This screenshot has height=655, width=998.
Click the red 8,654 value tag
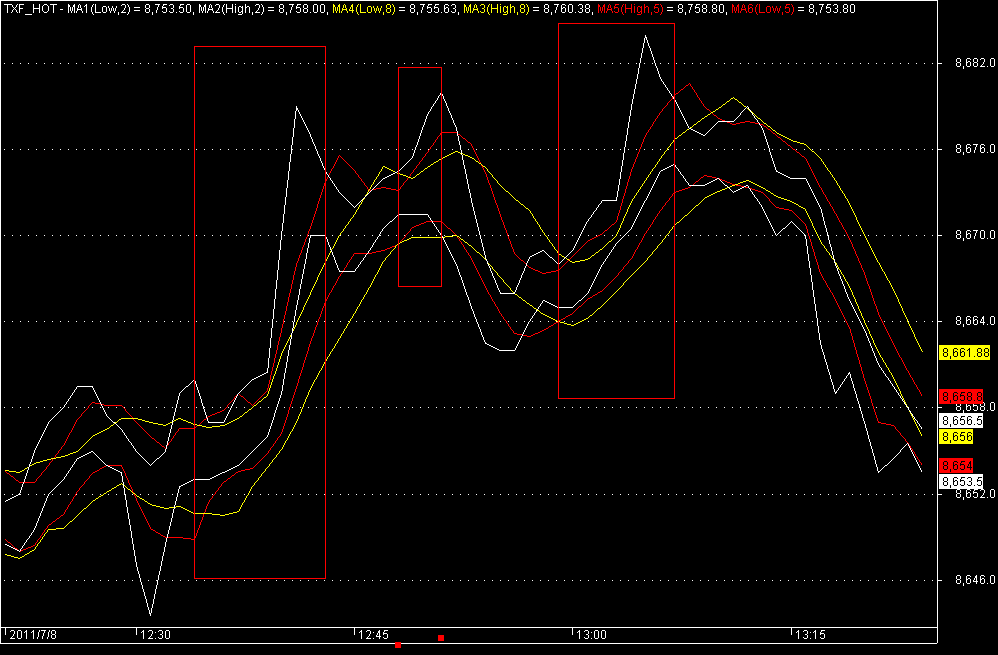(956, 466)
